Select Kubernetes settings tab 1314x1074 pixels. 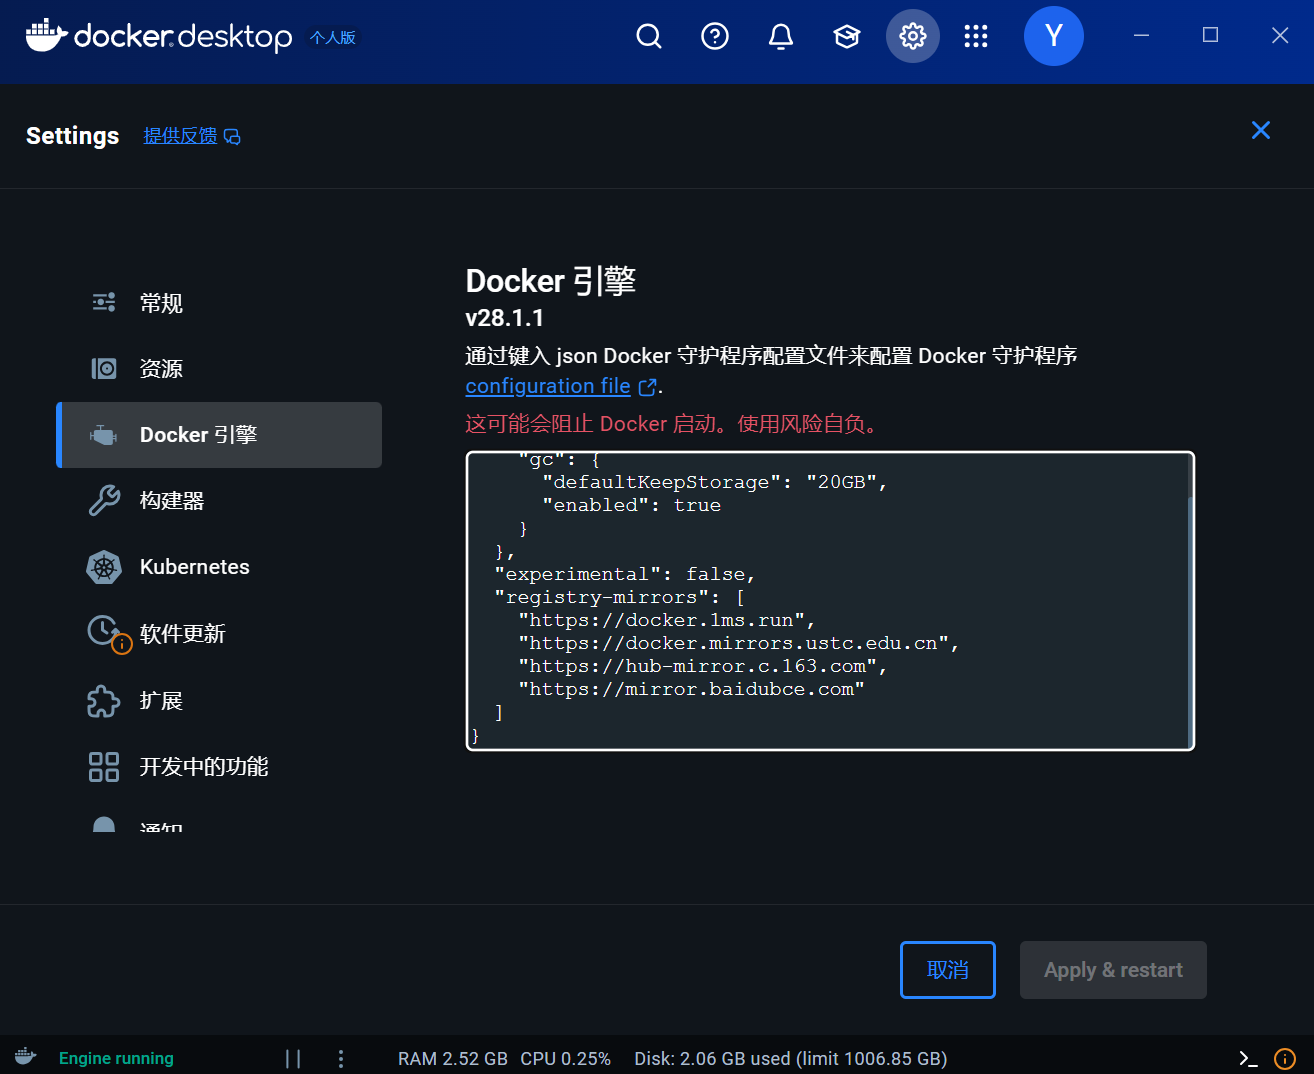tap(219, 567)
